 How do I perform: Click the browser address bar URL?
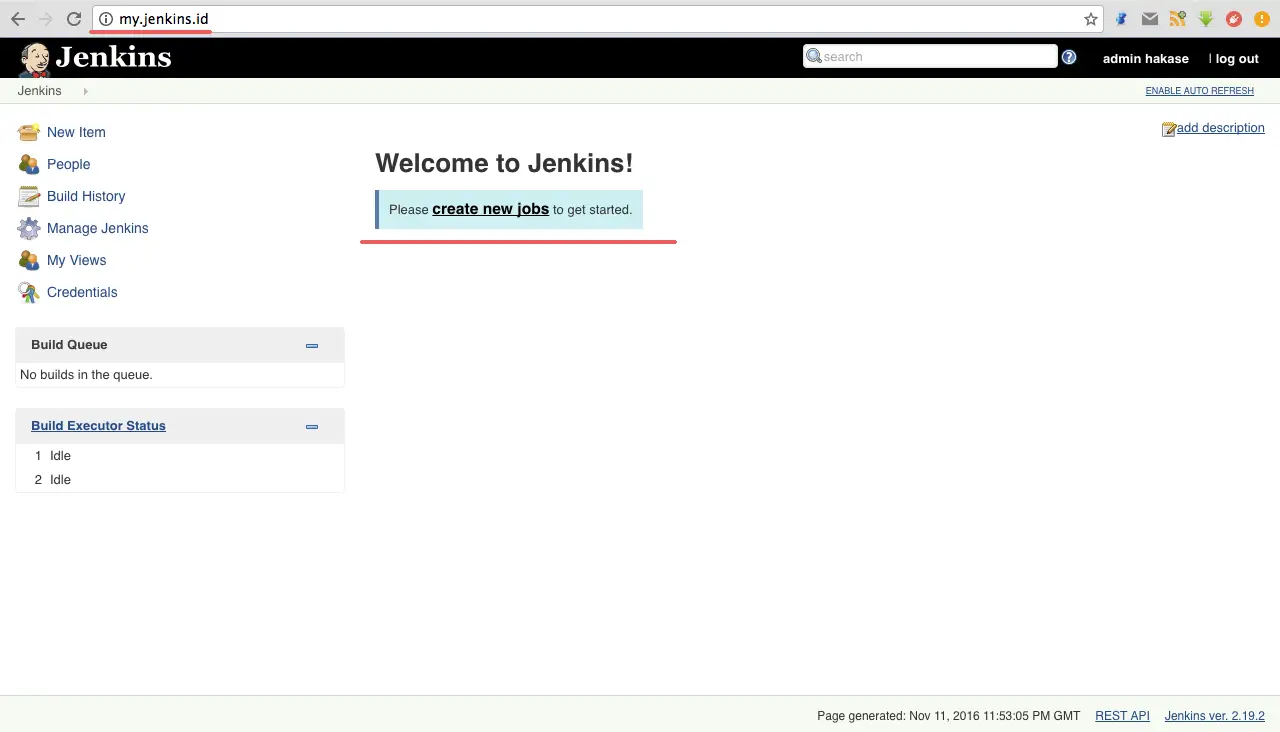tap(164, 19)
